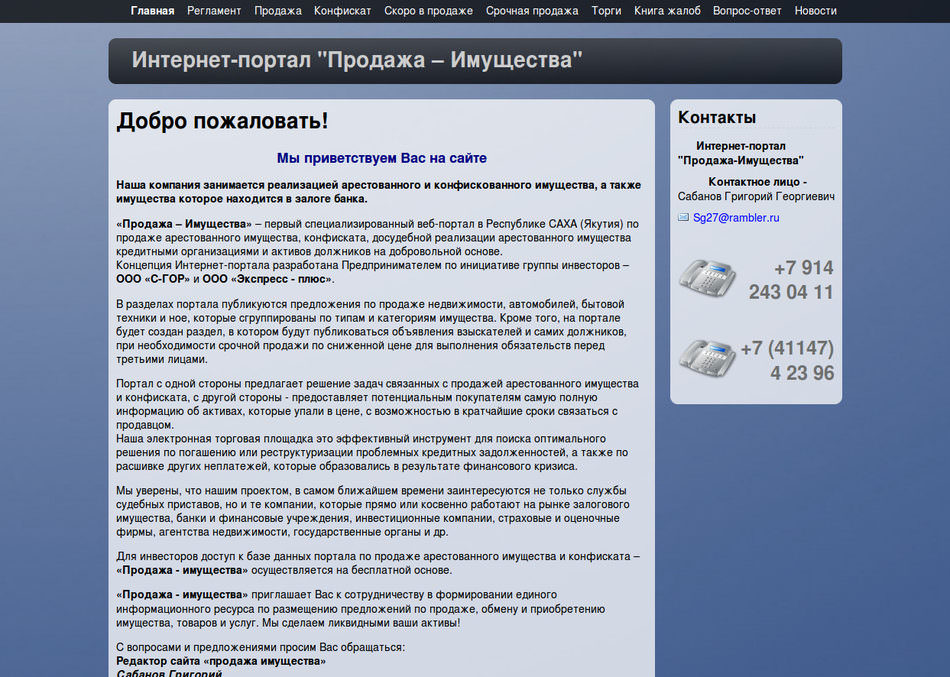The width and height of the screenshot is (950, 677).
Task: Open the Книга жалоб page
Action: click(x=667, y=11)
